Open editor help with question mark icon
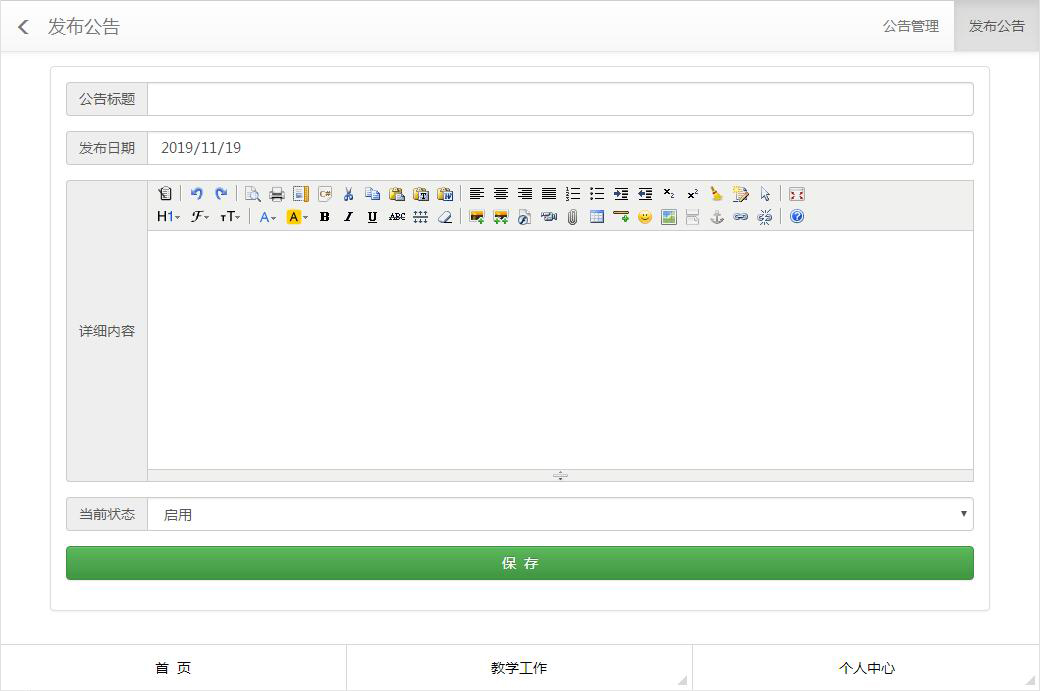The image size is (1040, 691). pos(797,217)
